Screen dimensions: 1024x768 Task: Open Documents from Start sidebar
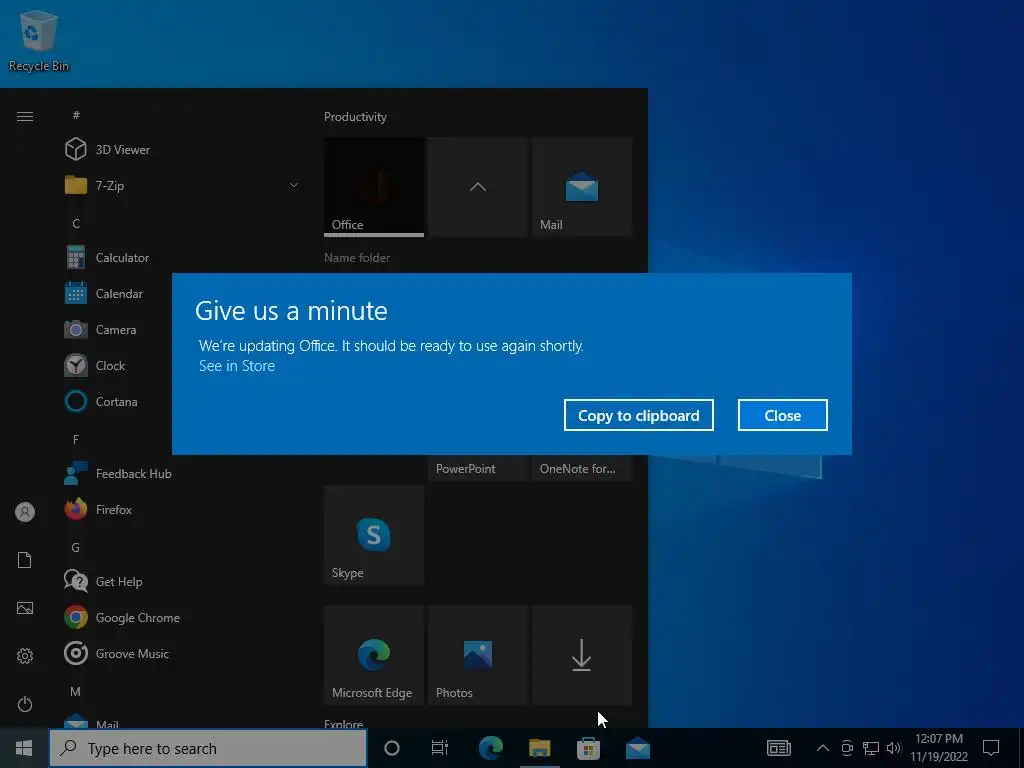(x=25, y=560)
